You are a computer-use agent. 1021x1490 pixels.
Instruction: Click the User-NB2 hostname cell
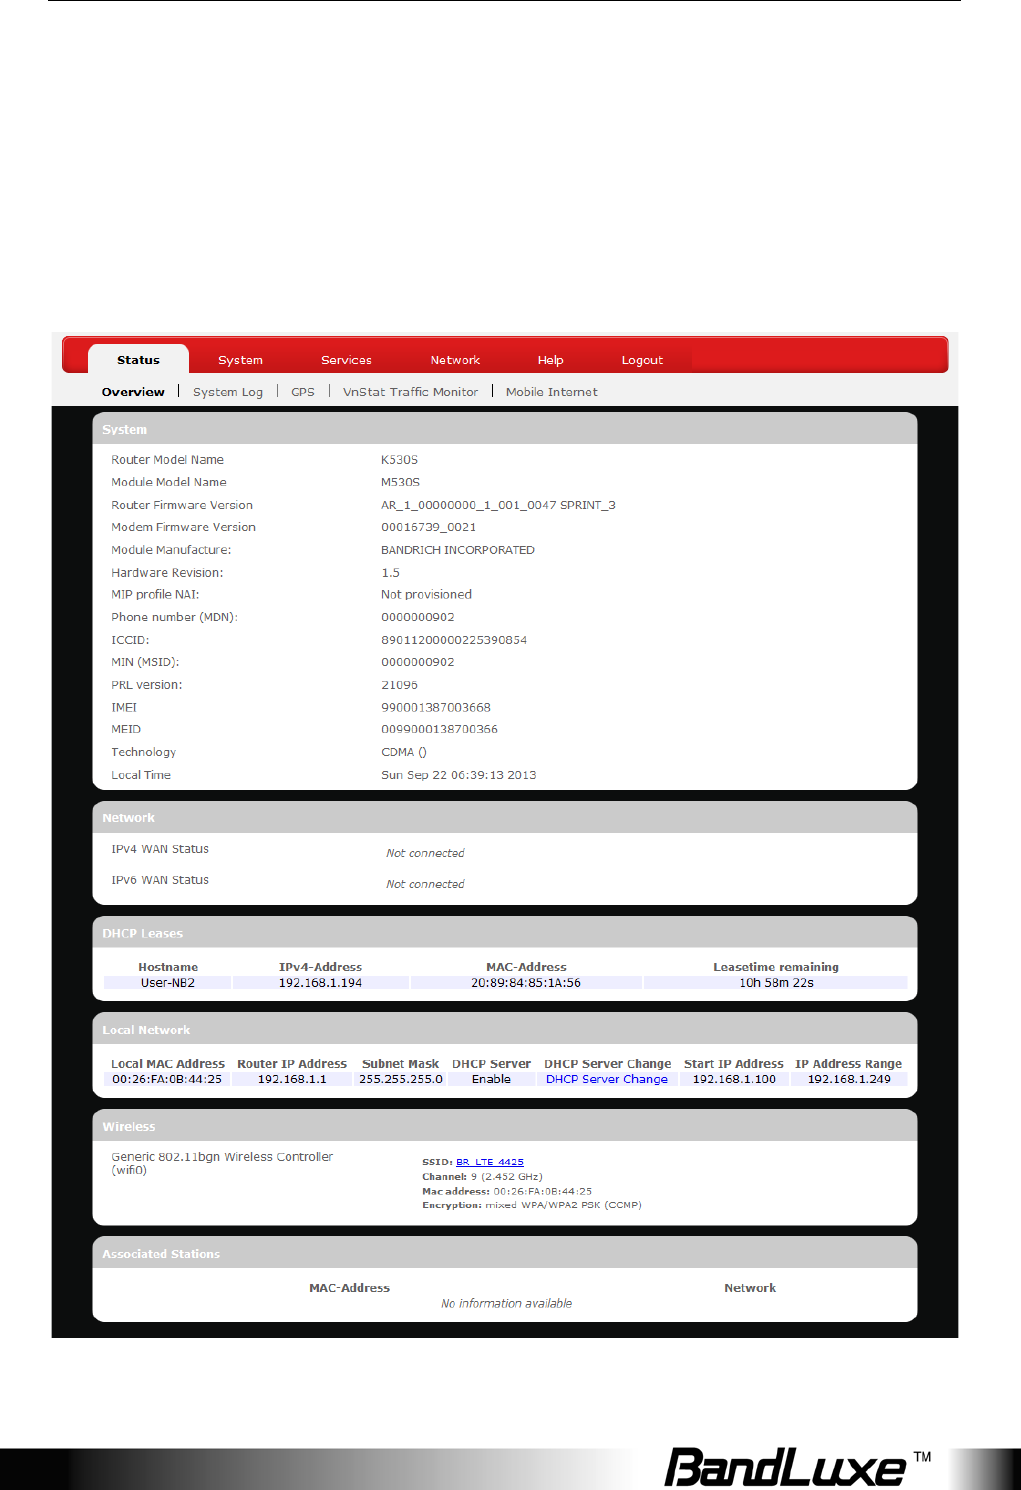[x=168, y=983]
